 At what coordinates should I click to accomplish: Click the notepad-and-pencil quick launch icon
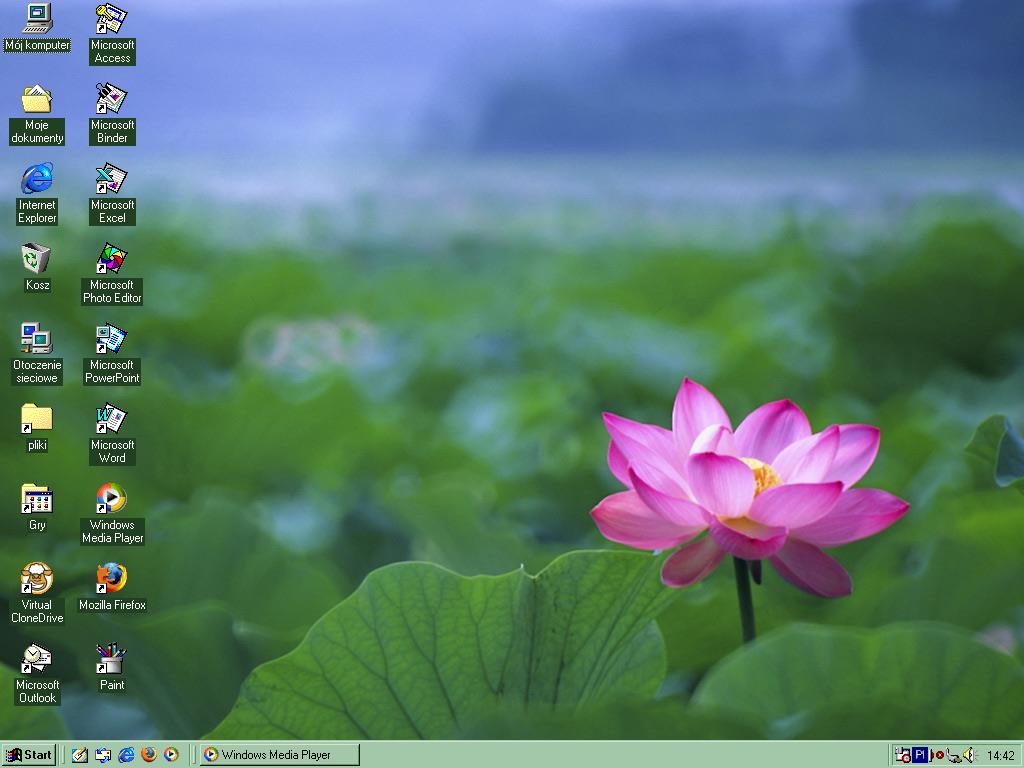click(80, 755)
